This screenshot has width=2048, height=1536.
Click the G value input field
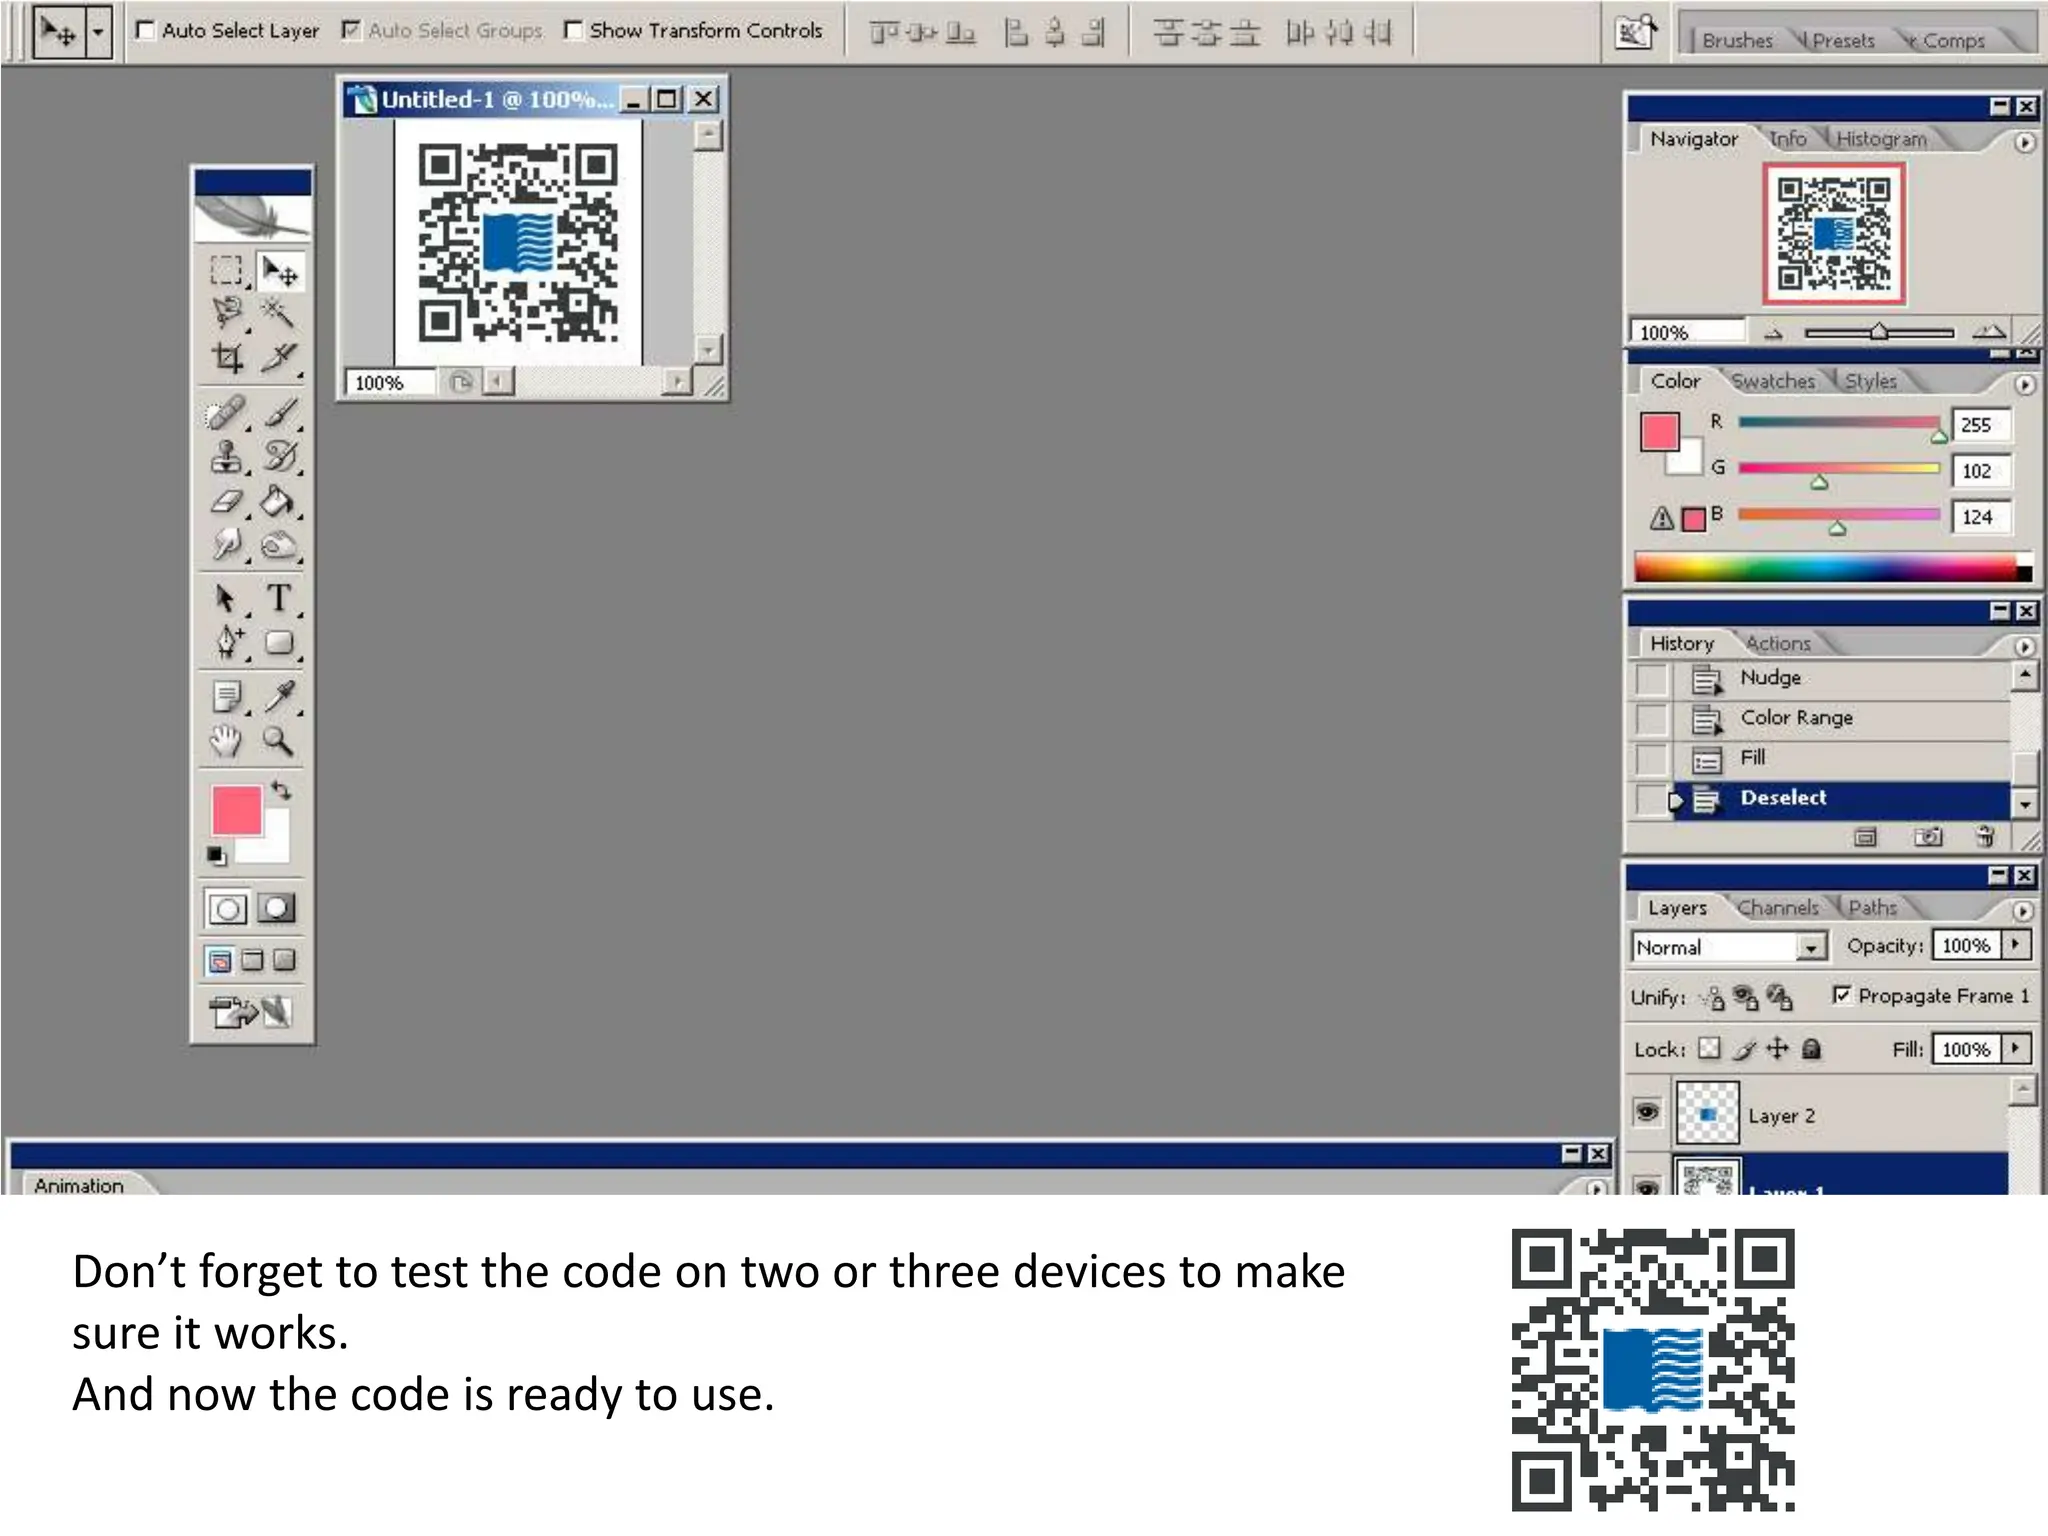tap(1980, 470)
